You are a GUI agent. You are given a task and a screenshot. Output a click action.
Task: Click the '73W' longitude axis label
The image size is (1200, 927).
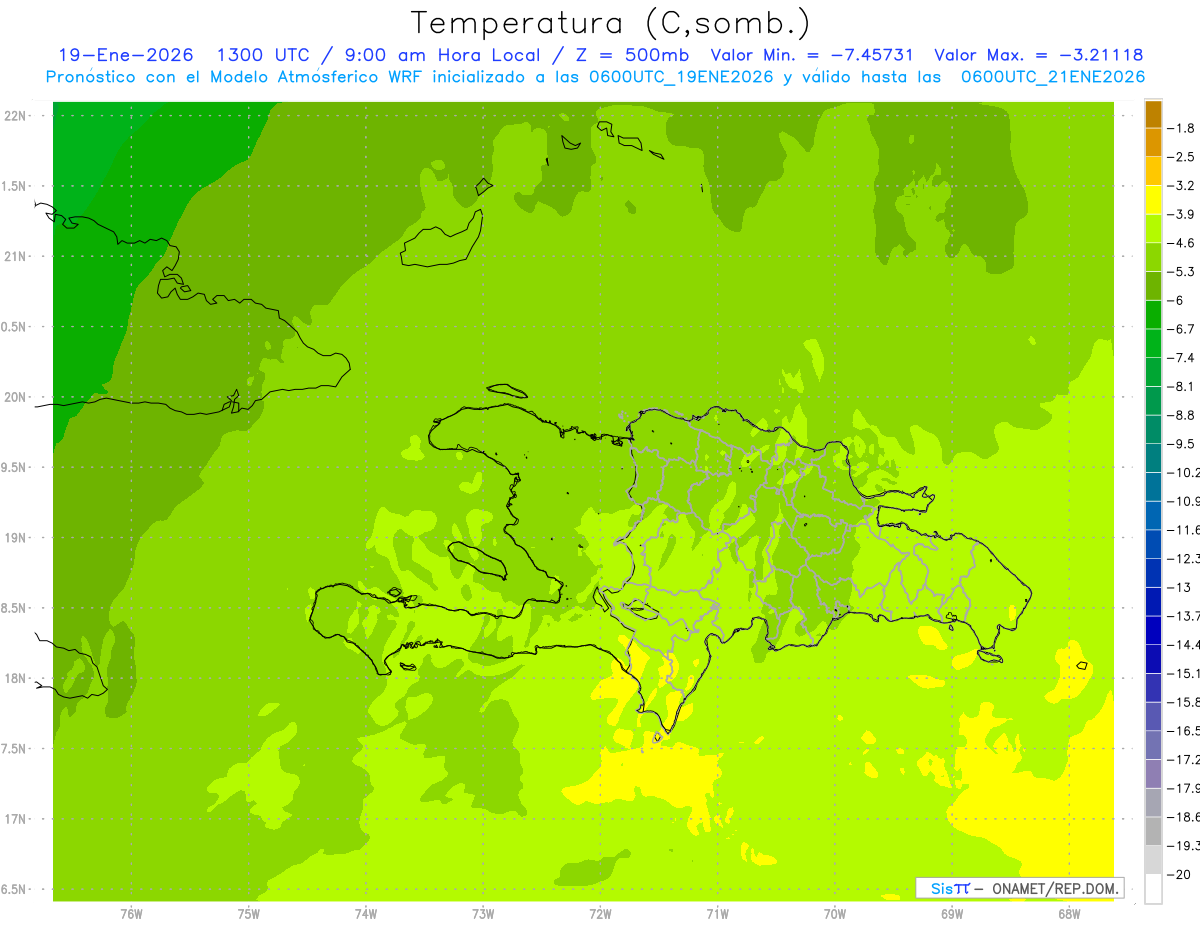pos(483,913)
